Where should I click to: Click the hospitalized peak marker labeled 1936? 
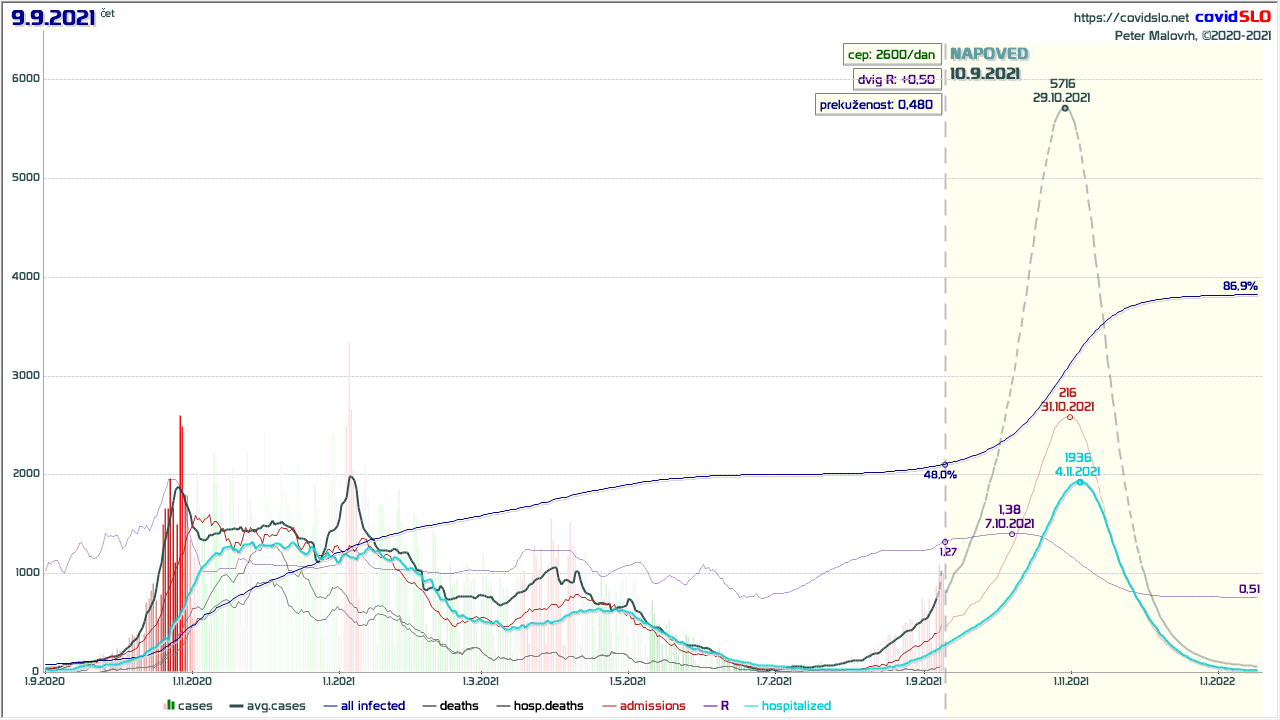point(1080,482)
